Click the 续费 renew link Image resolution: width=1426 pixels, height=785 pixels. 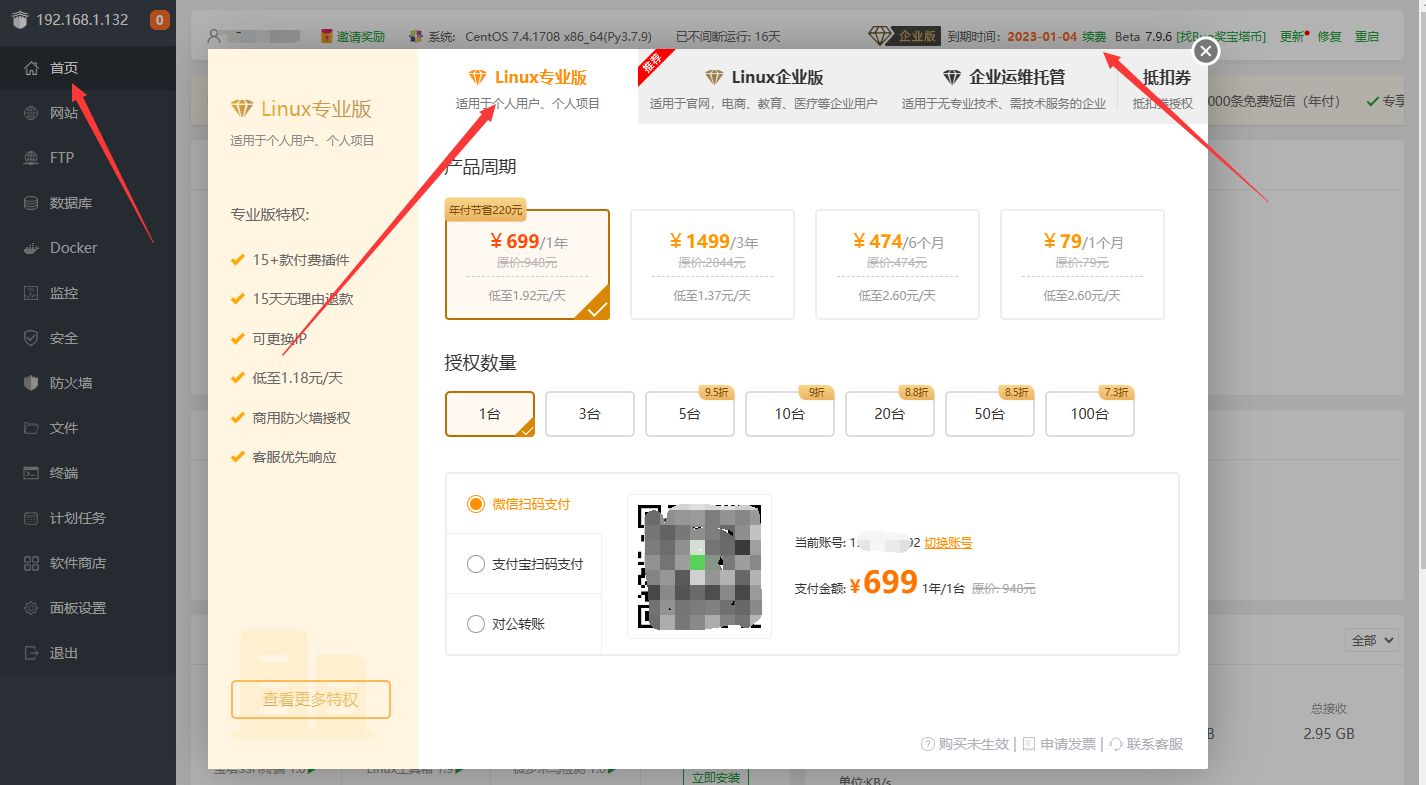pyautogui.click(x=1094, y=36)
